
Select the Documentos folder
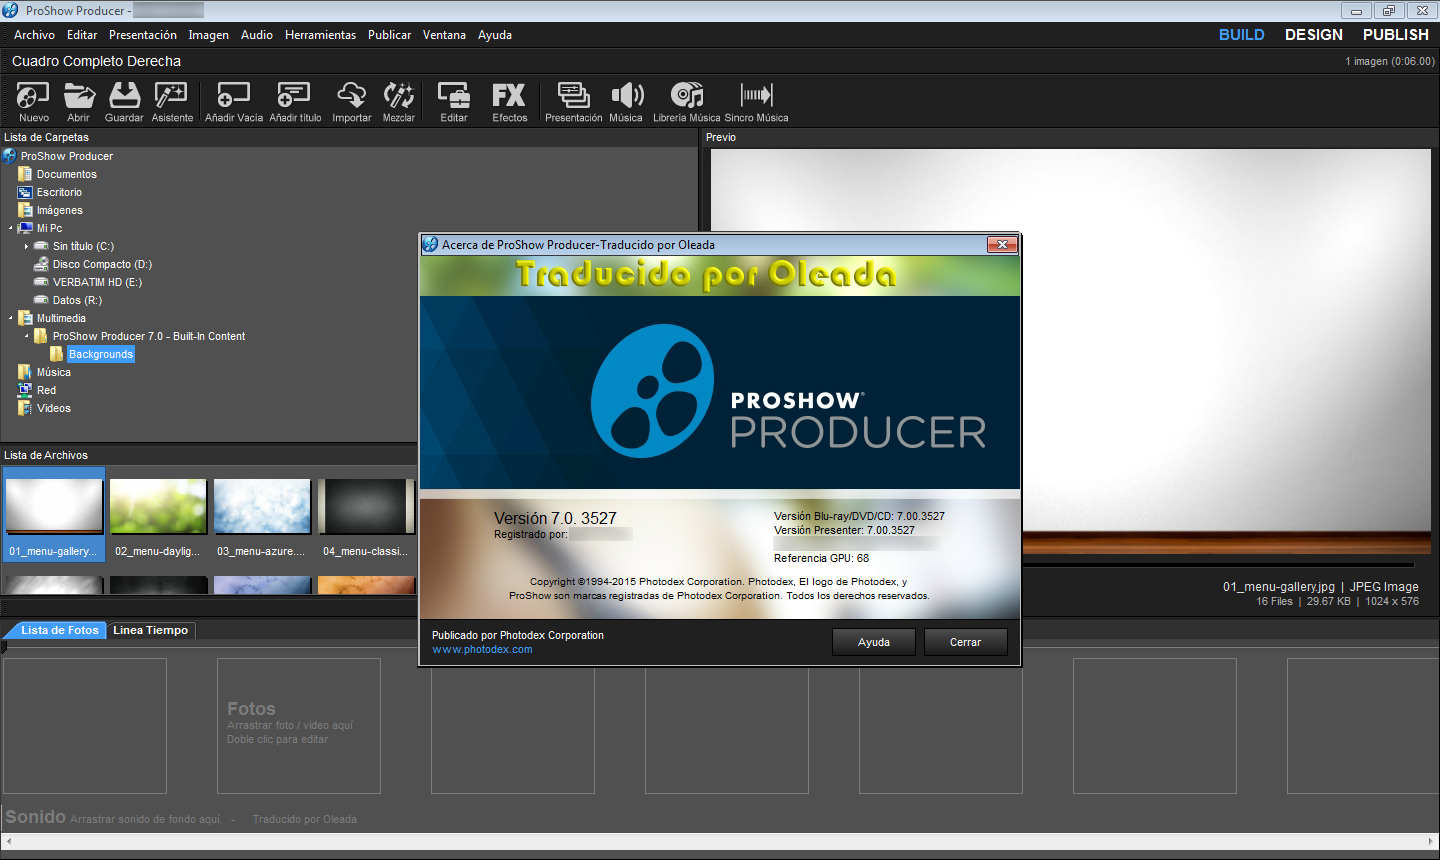click(67, 174)
